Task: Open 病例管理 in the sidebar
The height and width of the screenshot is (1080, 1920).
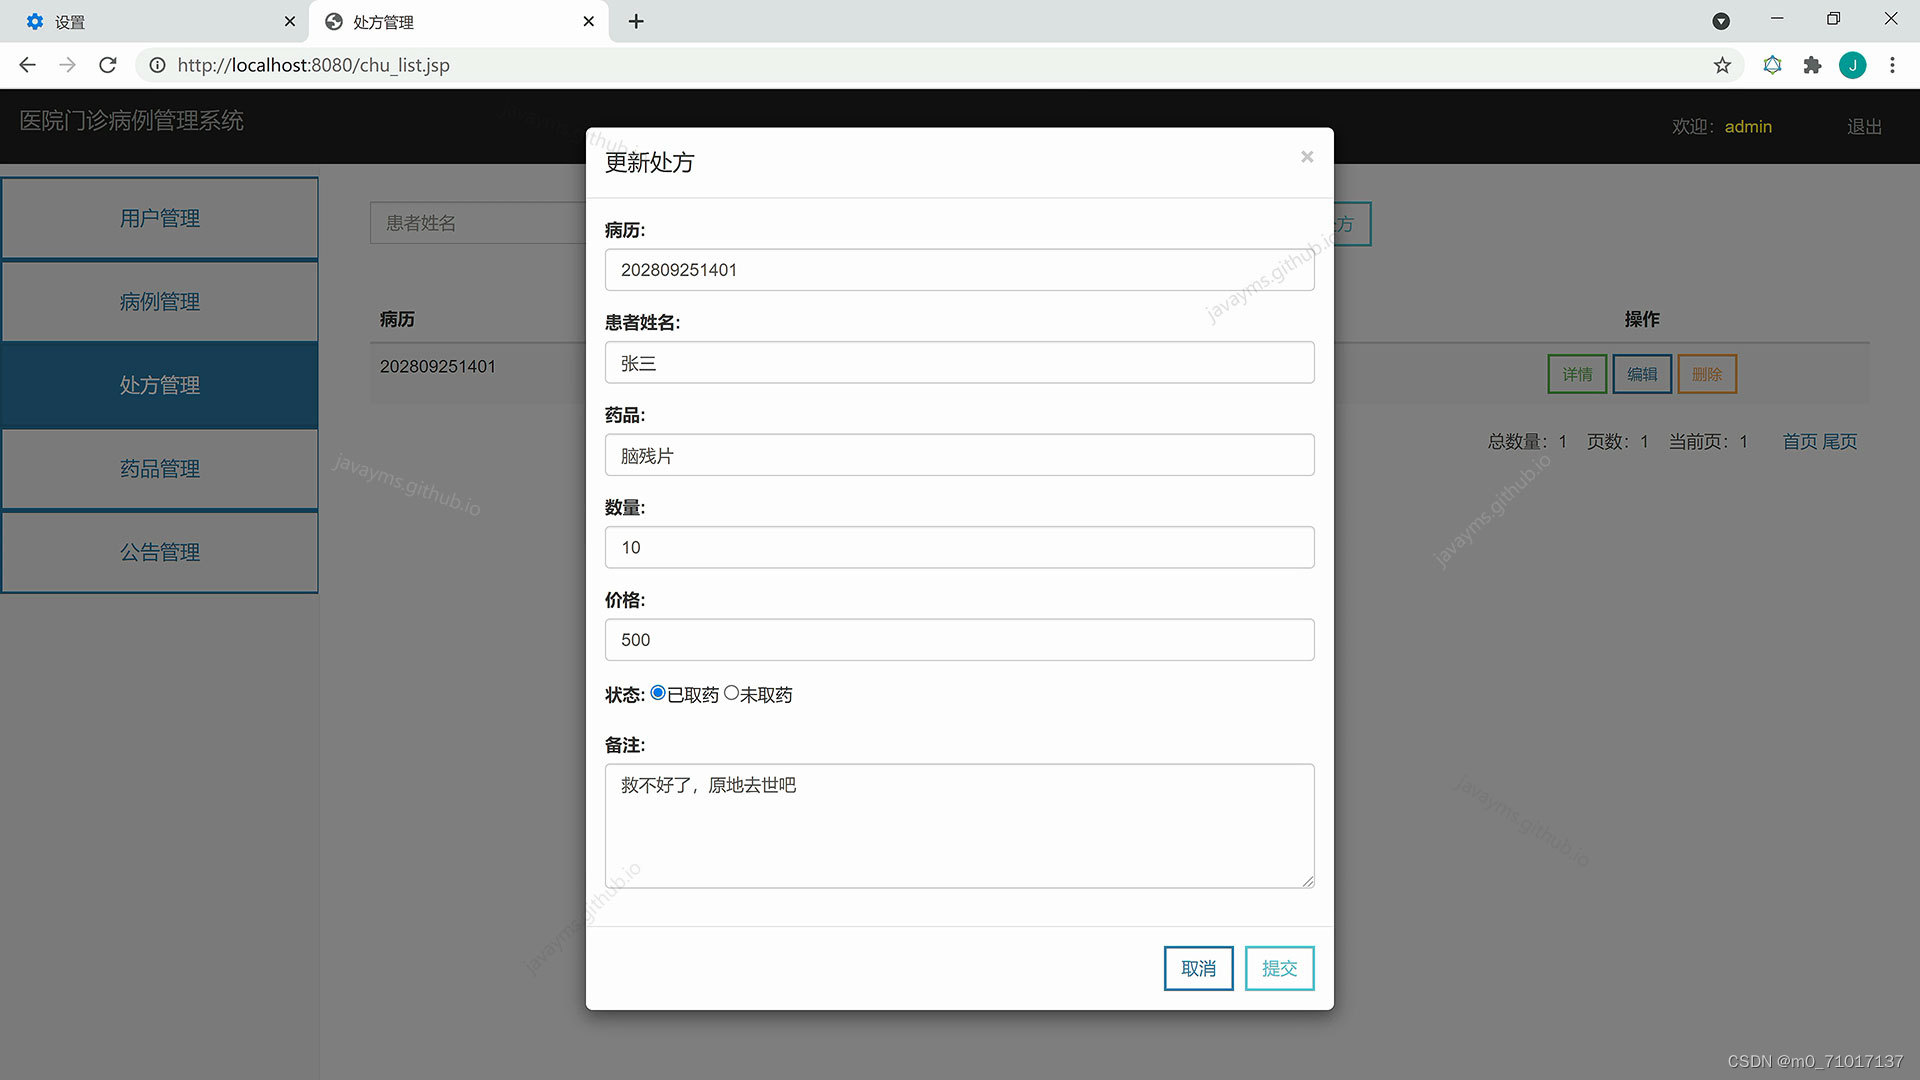Action: click(x=160, y=301)
